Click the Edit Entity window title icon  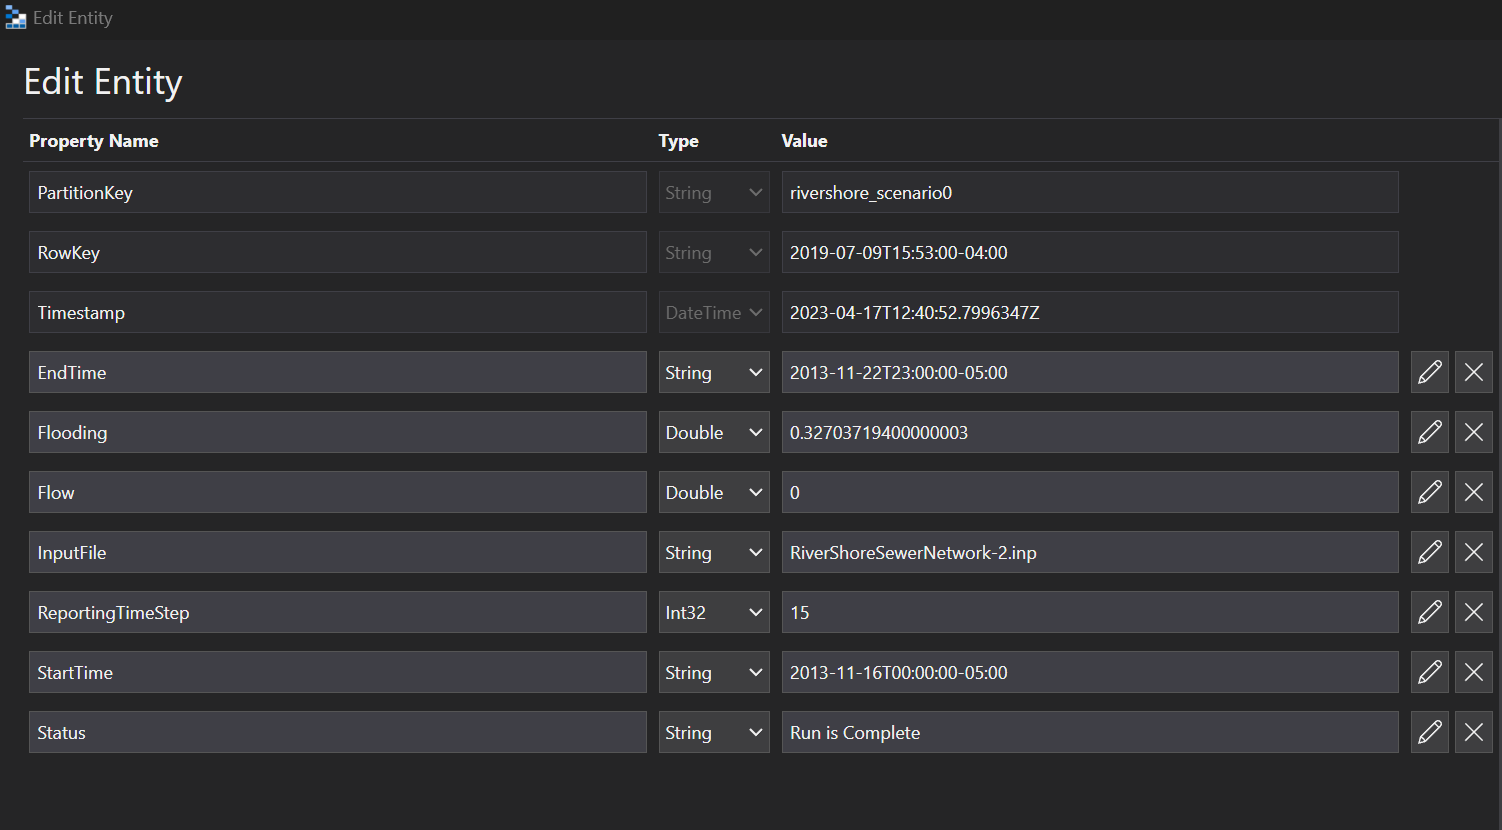[x=15, y=18]
